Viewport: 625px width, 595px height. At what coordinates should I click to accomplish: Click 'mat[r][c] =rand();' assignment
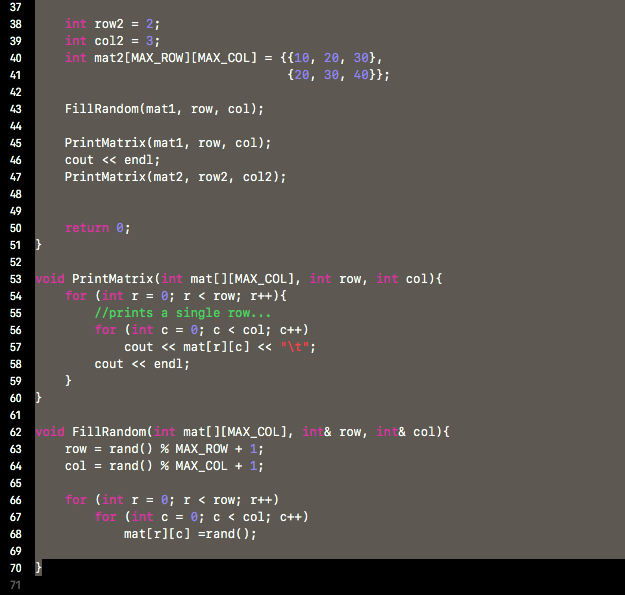coord(190,534)
